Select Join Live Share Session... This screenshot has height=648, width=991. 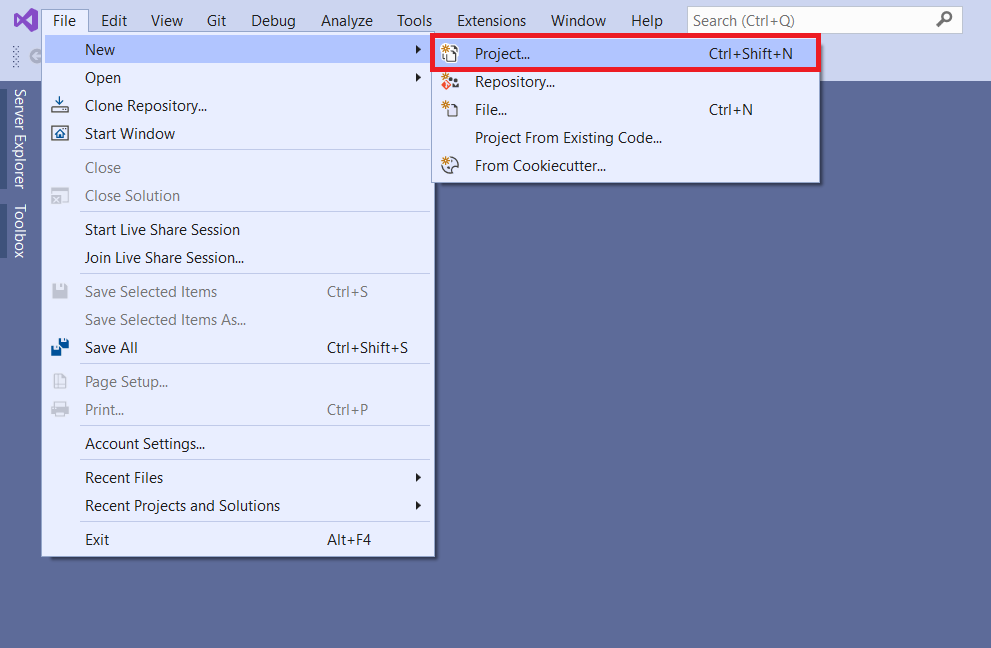(x=238, y=257)
